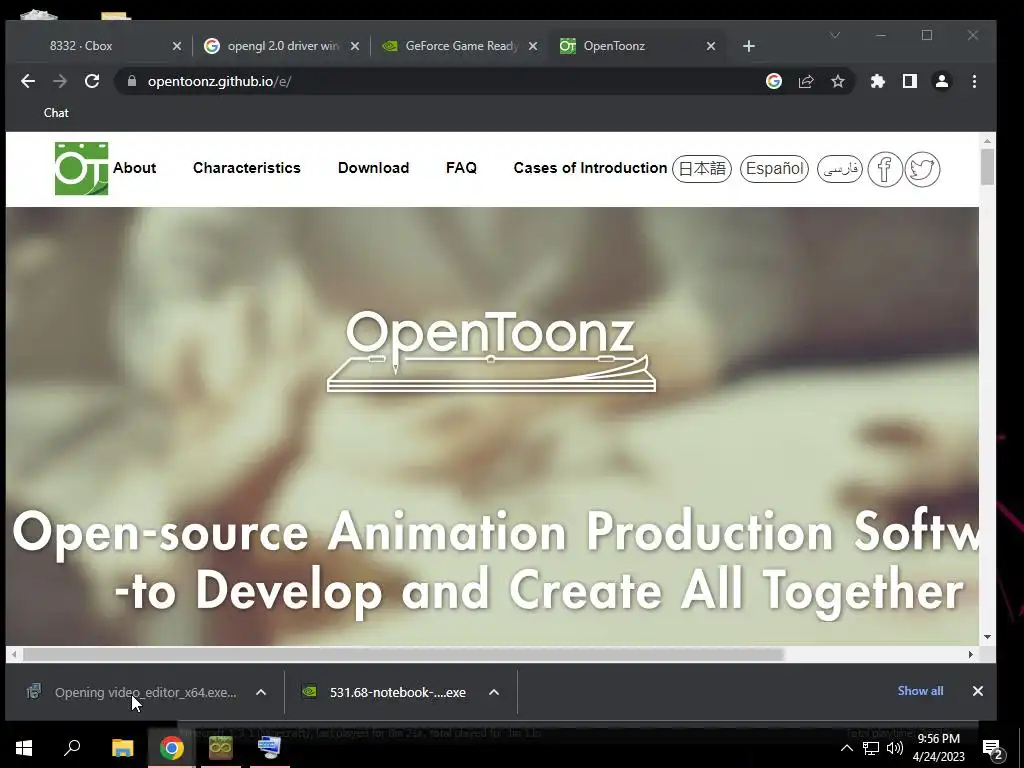This screenshot has width=1024, height=768.
Task: Open Windows taskbar search
Action: 72,748
